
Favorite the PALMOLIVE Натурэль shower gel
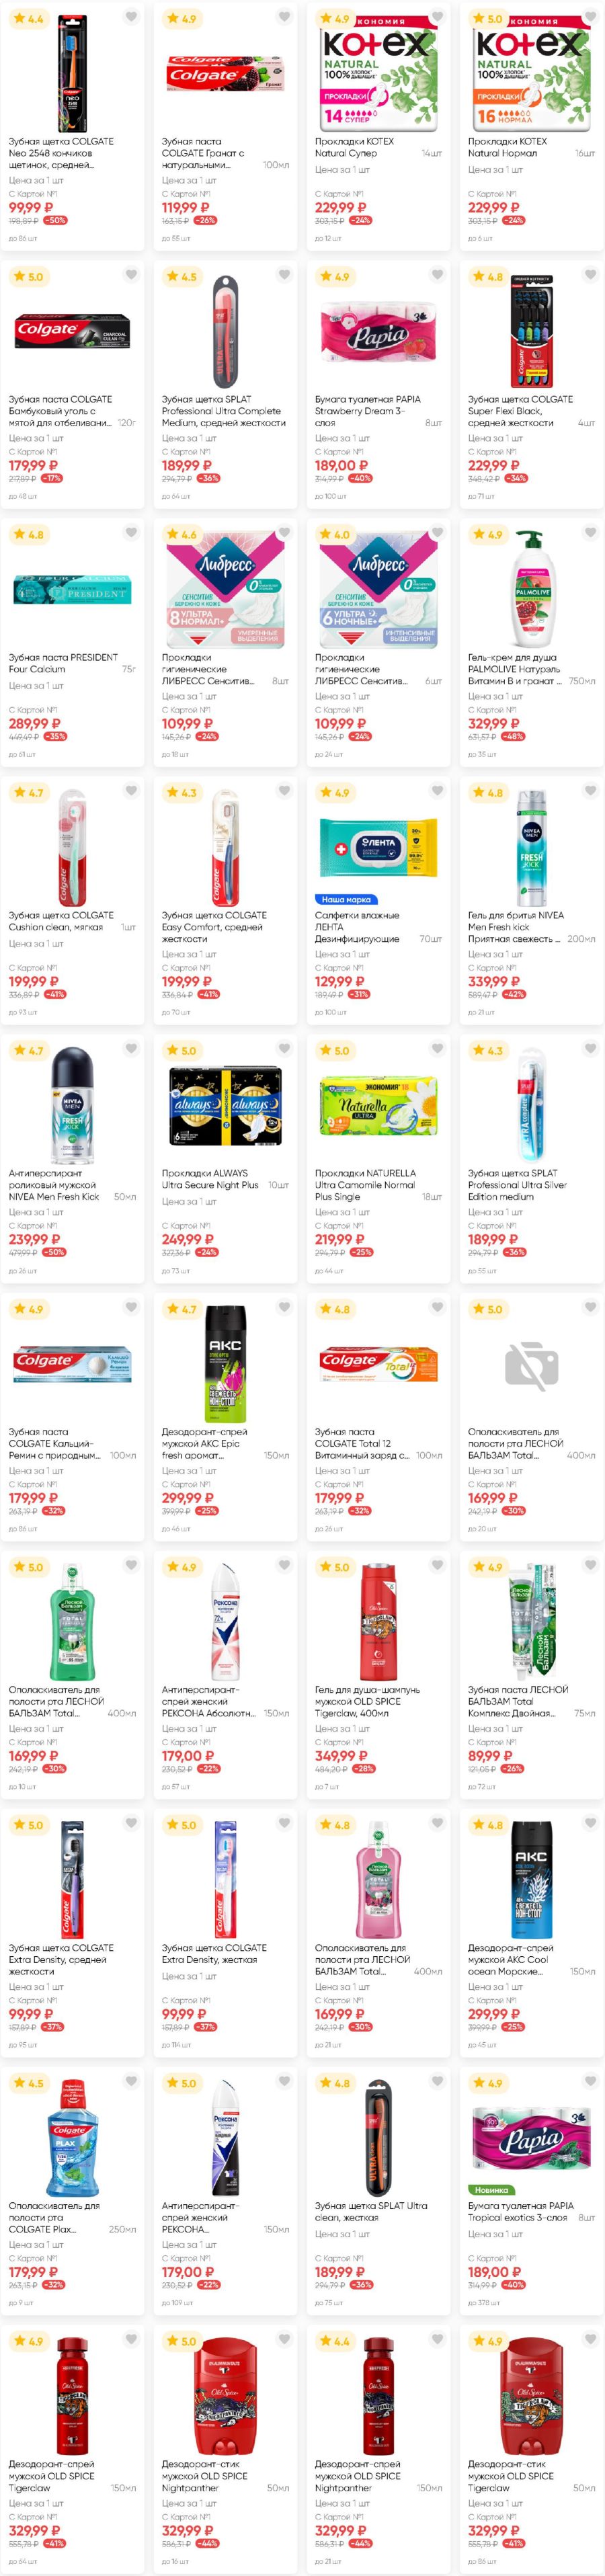(590, 533)
